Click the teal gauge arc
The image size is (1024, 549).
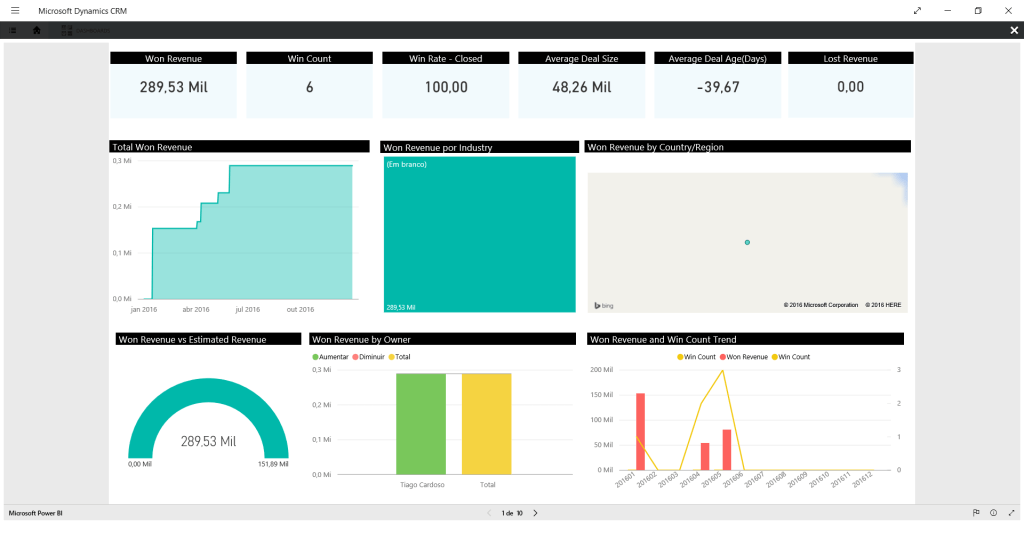coord(208,389)
